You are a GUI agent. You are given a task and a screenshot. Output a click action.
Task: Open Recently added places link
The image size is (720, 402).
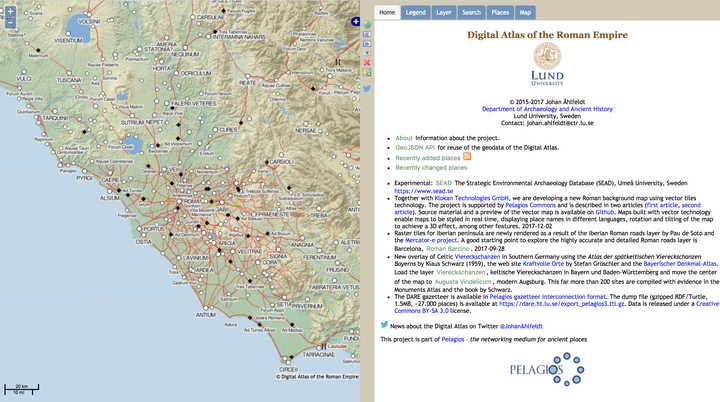[428, 158]
